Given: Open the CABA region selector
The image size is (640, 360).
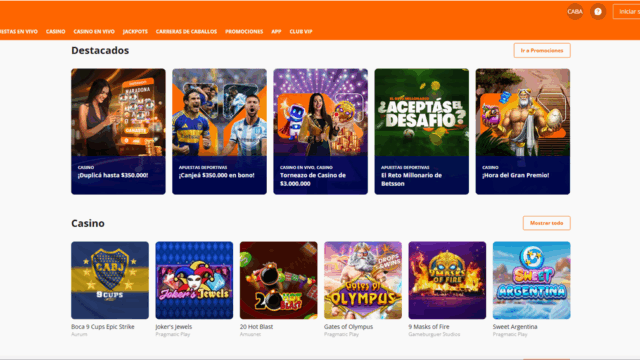Looking at the screenshot, I should coord(575,12).
